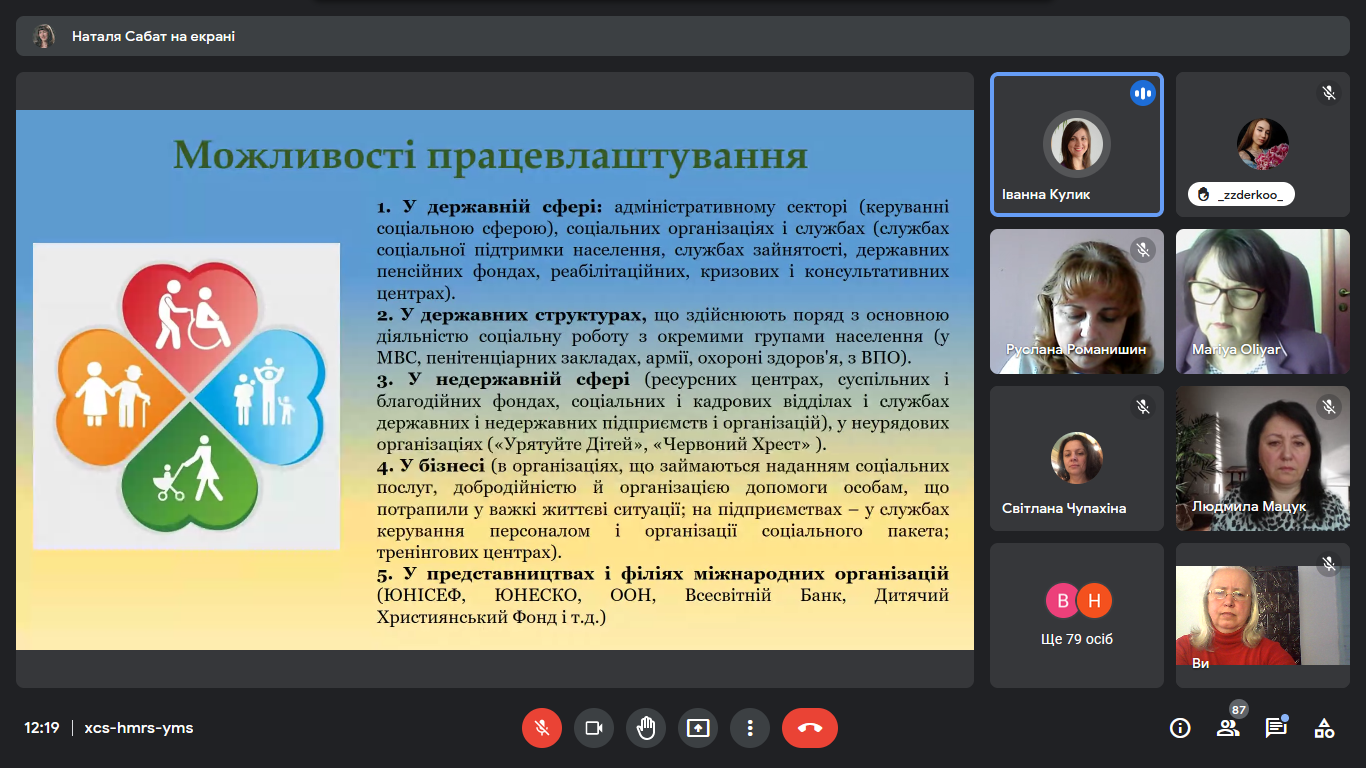1366x768 pixels.
Task: Show the participants list with 87 people
Action: click(1228, 728)
